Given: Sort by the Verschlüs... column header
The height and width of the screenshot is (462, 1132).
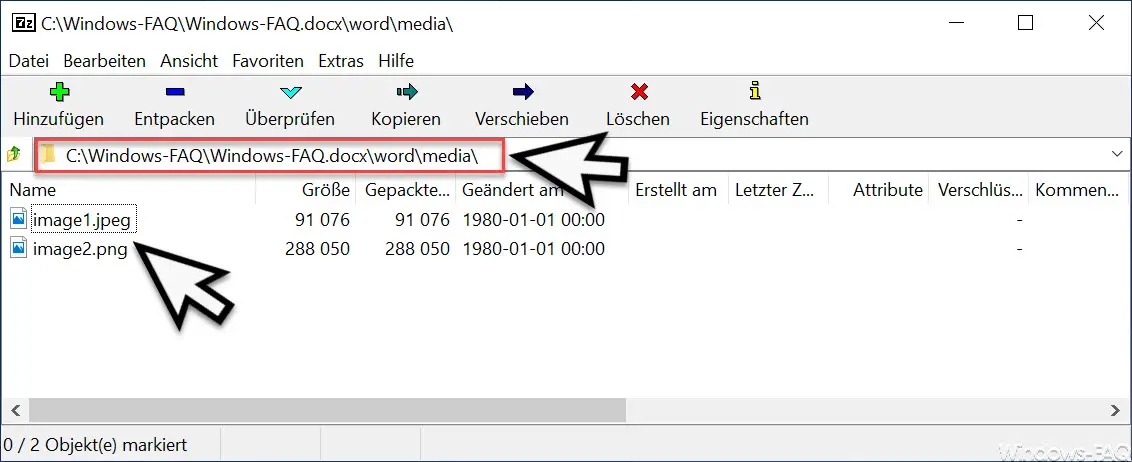Looking at the screenshot, I should point(979,190).
